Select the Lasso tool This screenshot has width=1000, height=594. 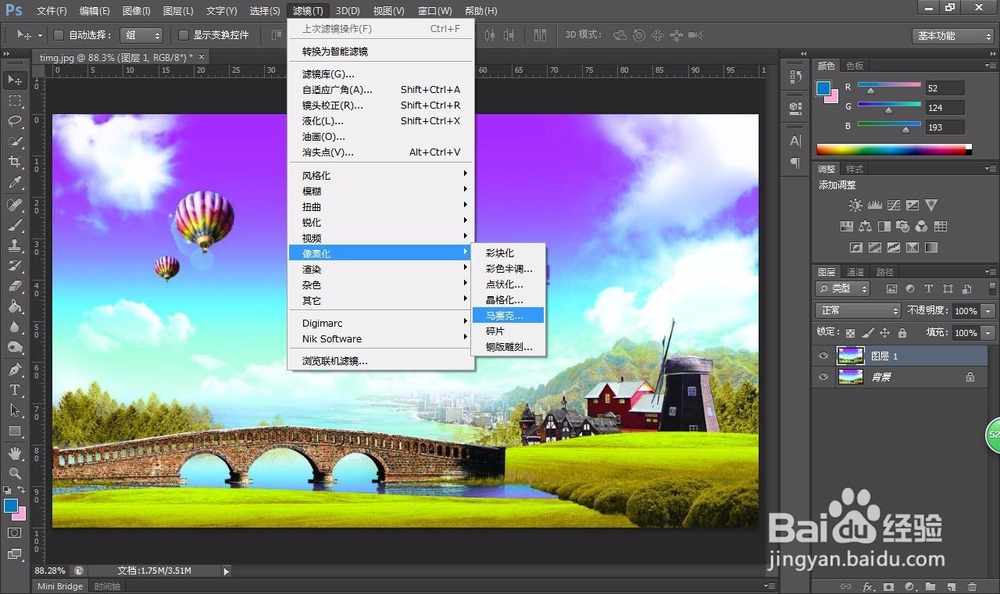(14, 121)
